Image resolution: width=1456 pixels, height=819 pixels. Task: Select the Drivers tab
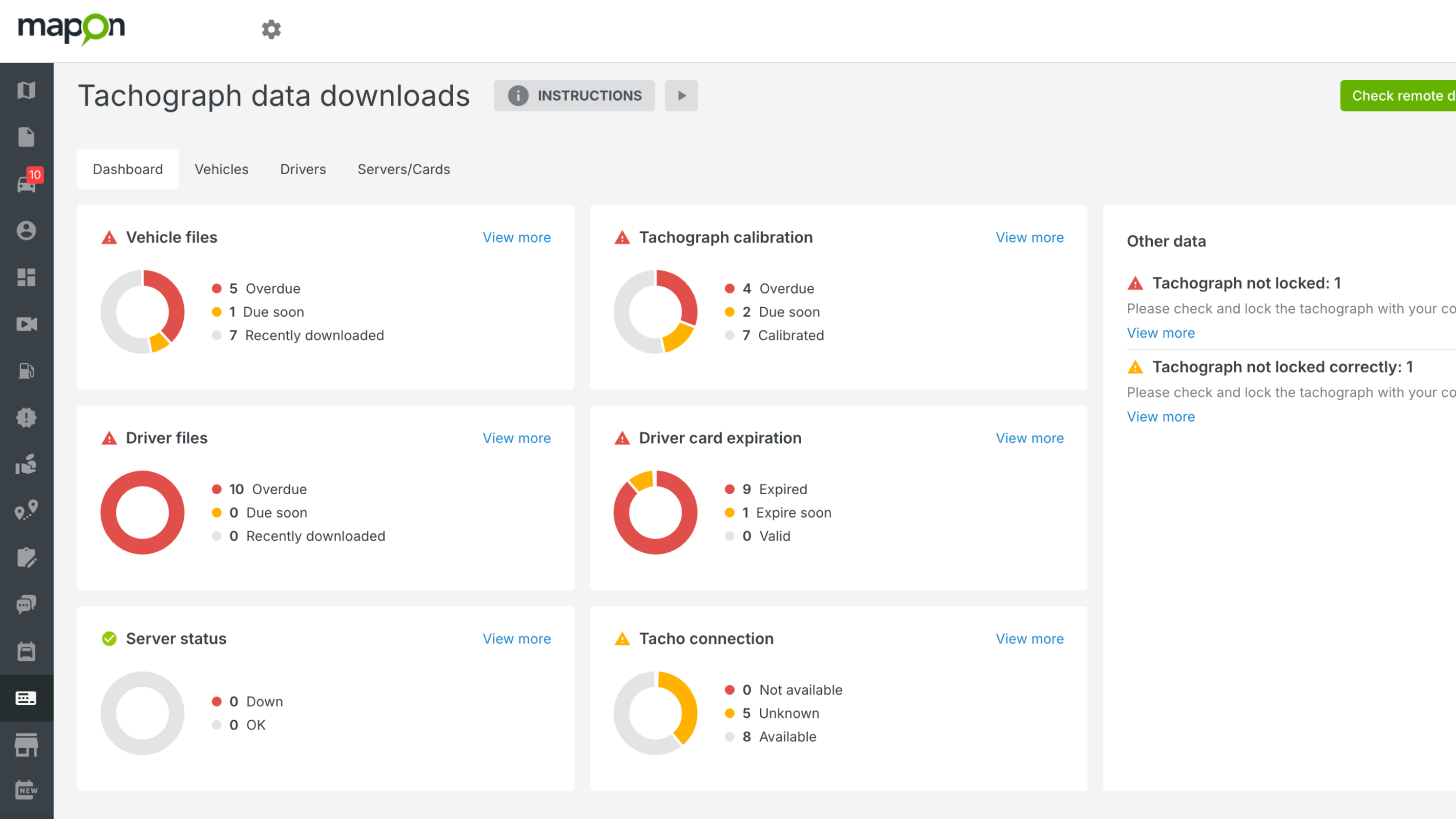(x=302, y=169)
